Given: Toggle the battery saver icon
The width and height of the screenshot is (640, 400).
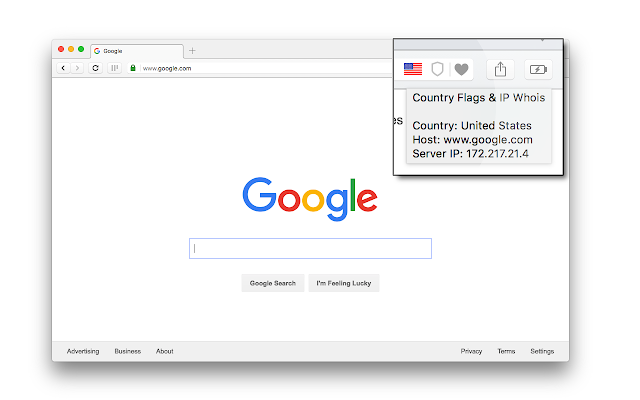Looking at the screenshot, I should coord(538,69).
